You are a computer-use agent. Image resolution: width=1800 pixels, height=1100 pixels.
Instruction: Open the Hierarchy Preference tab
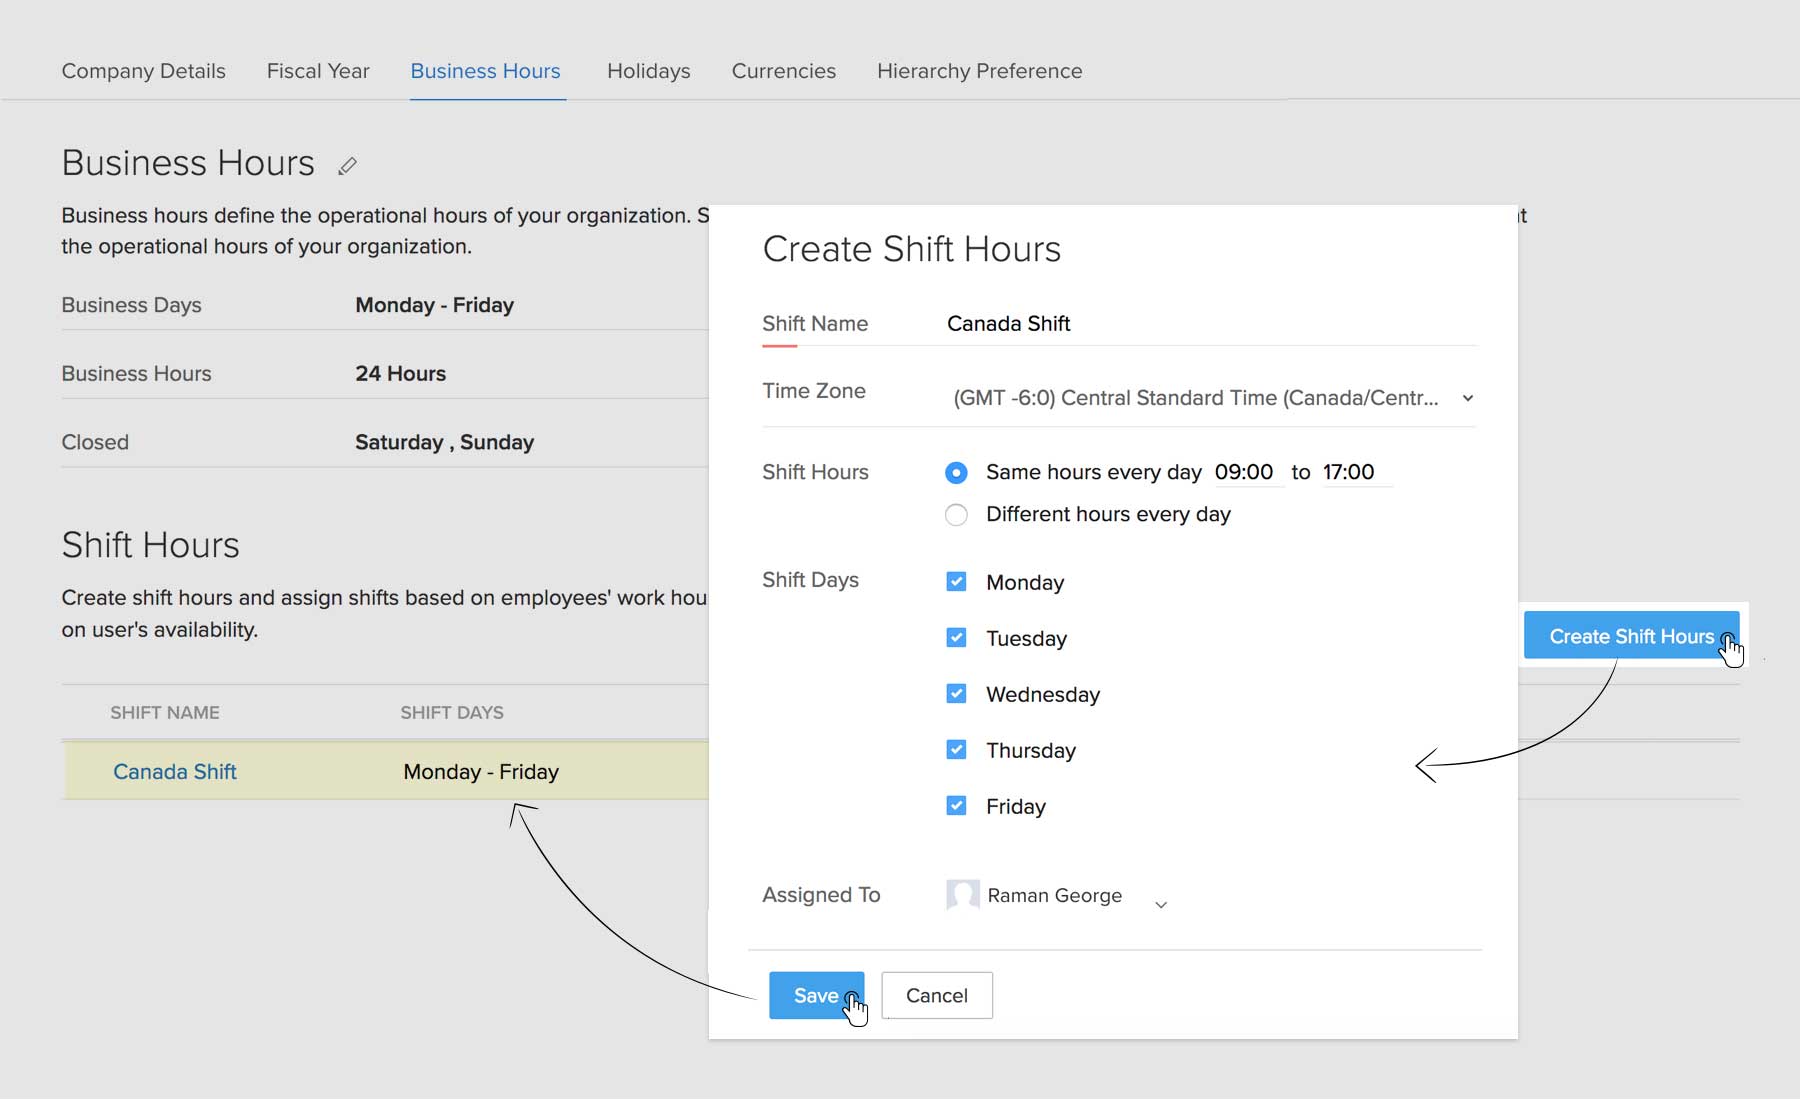click(980, 71)
